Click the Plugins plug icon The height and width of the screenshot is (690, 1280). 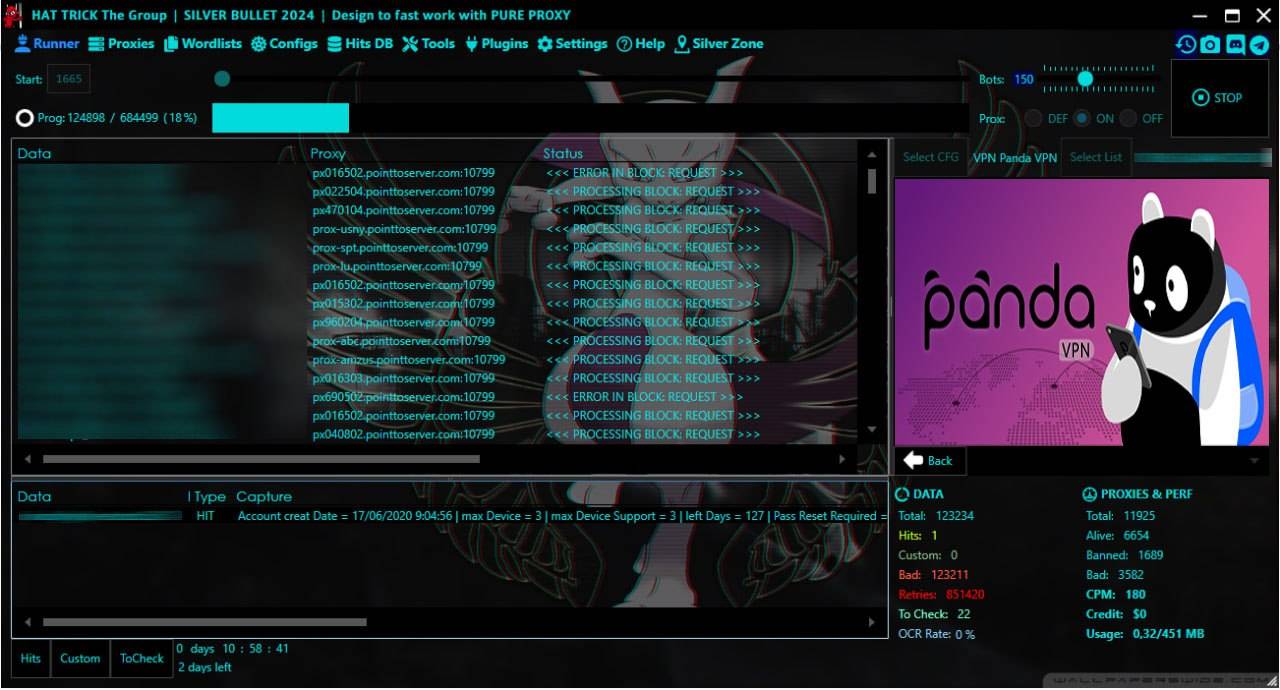(471, 44)
